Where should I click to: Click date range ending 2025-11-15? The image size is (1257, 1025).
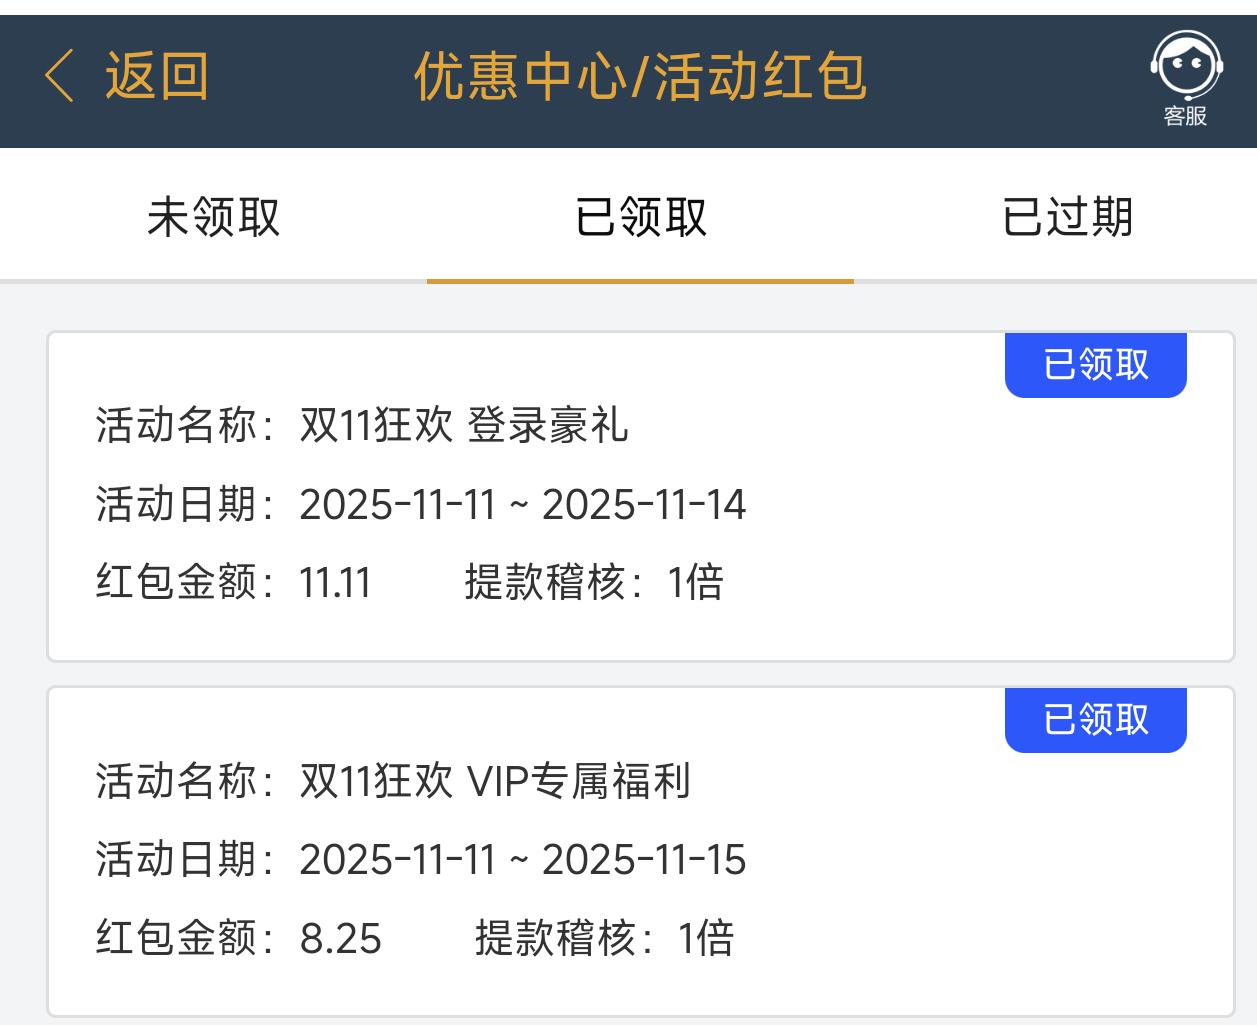pos(522,860)
